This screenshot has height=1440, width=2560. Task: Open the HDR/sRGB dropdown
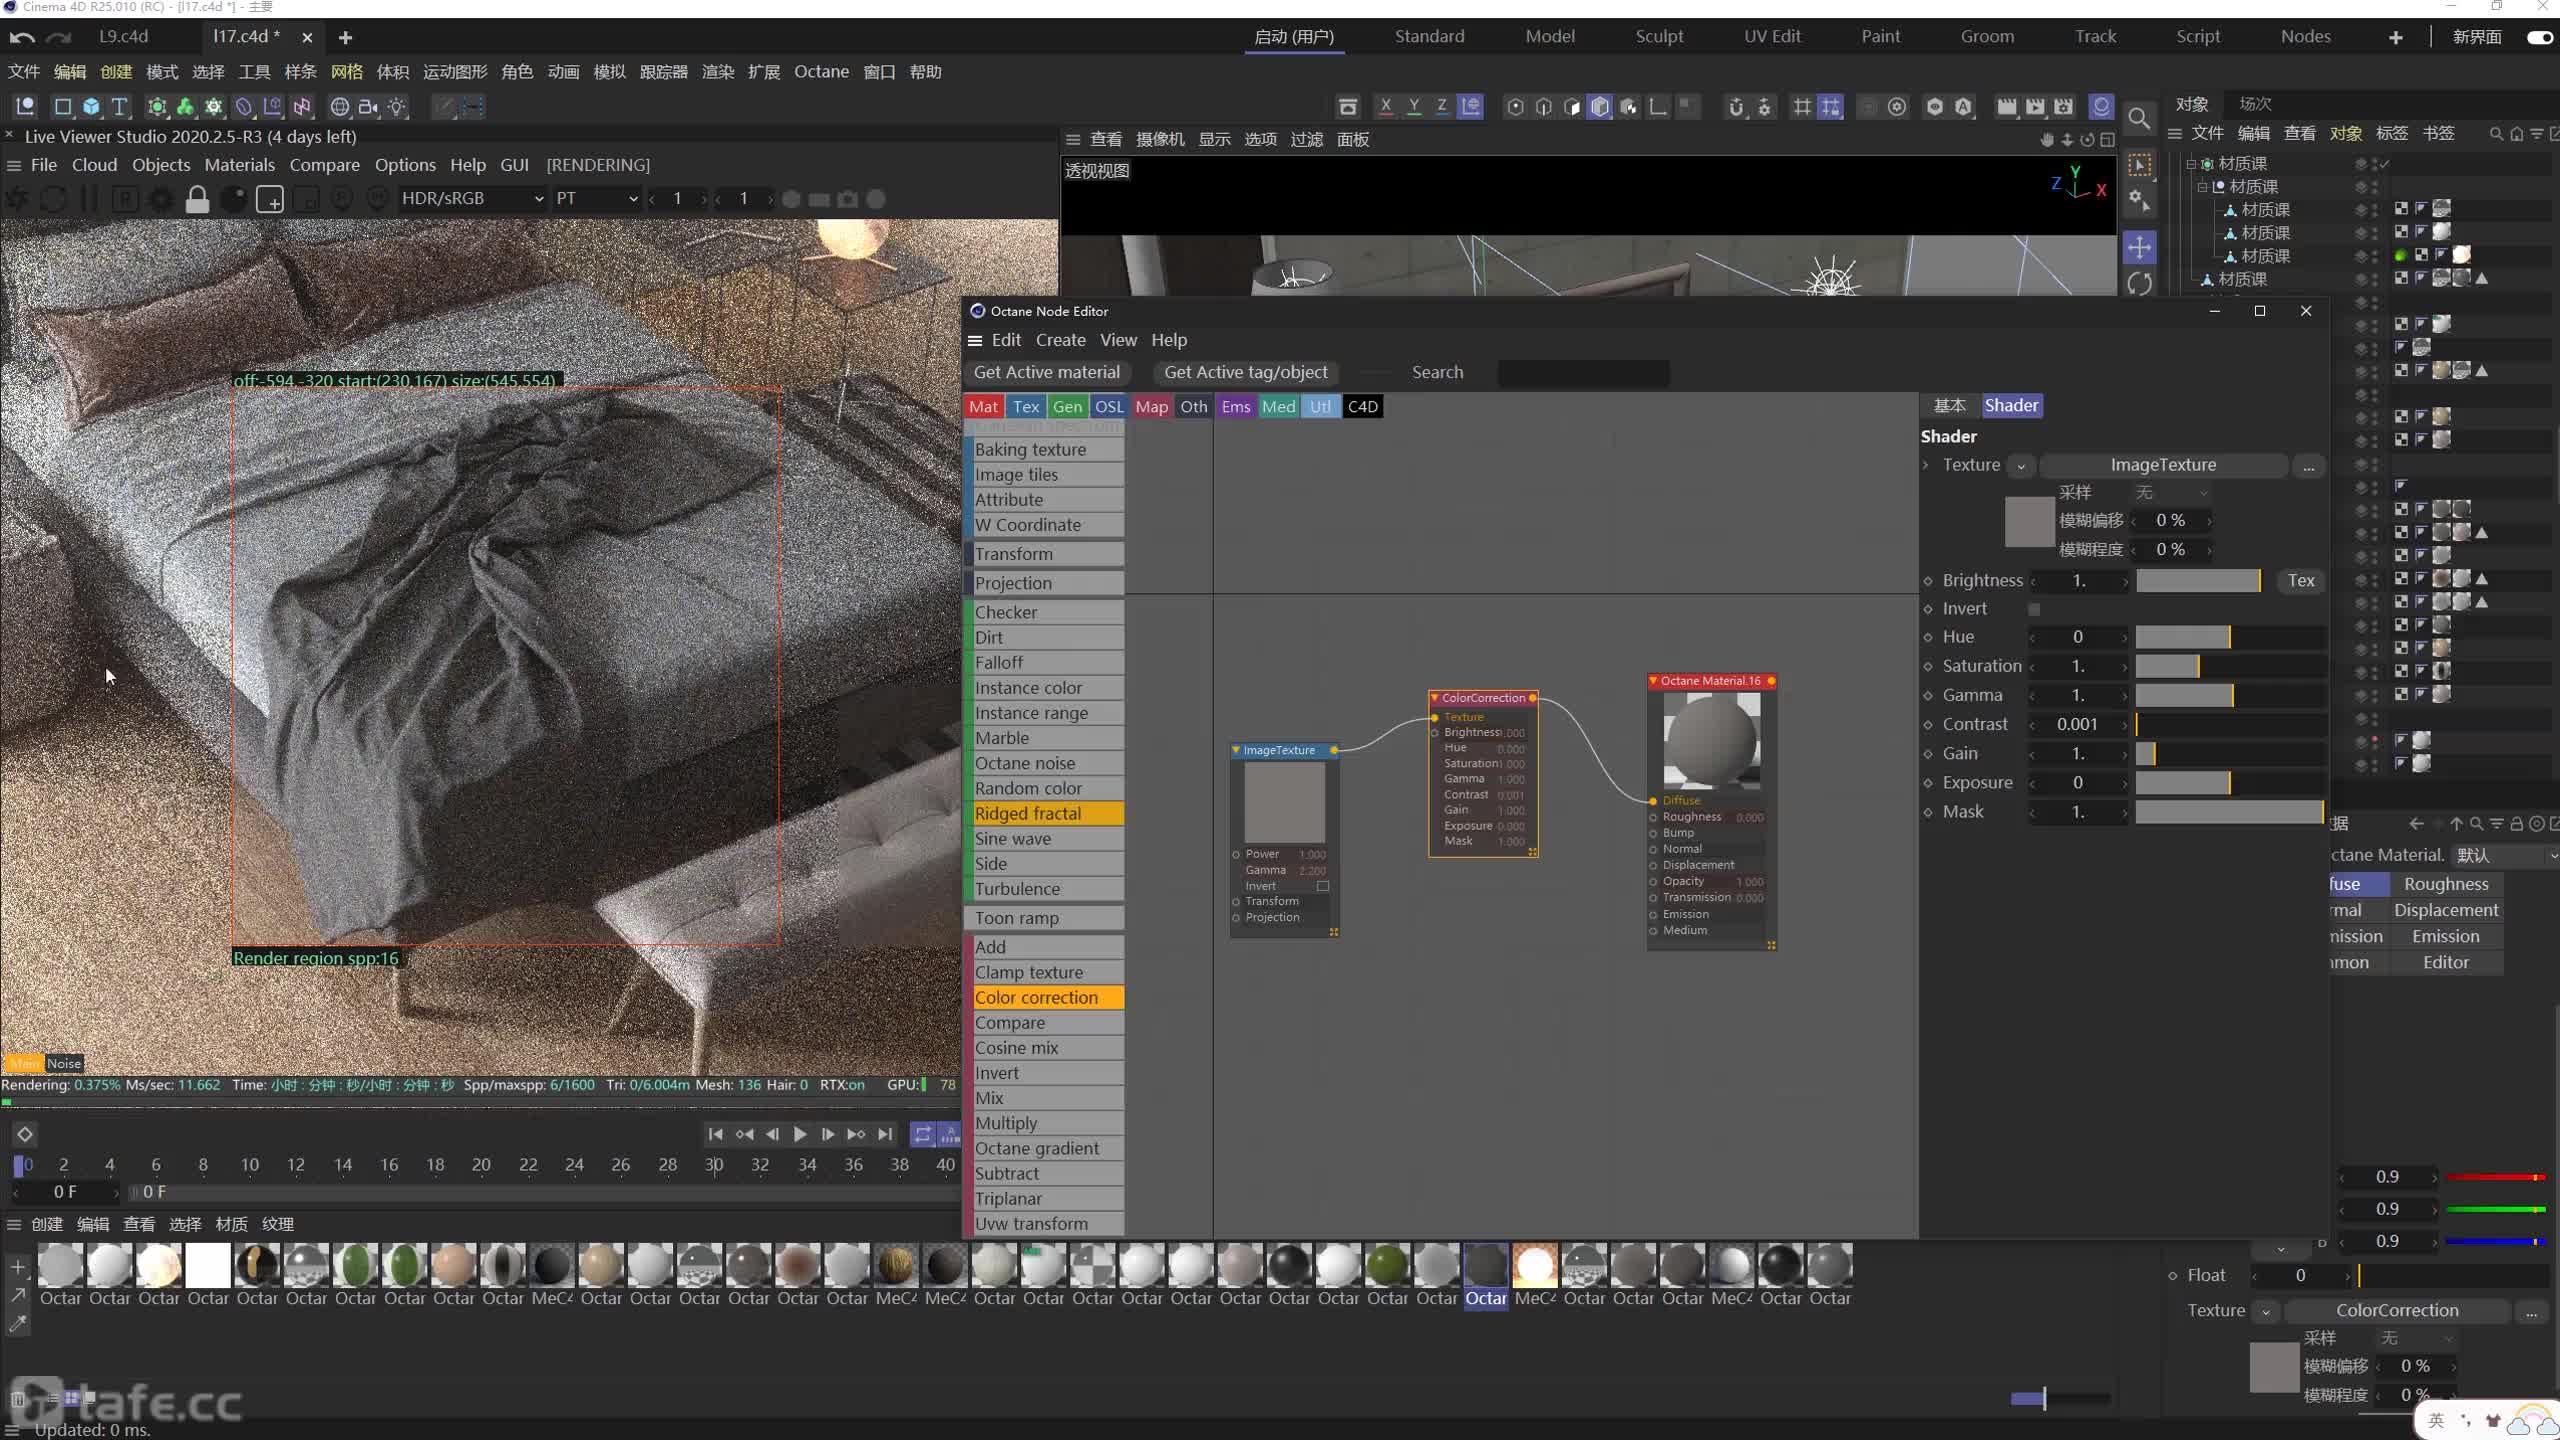(471, 198)
